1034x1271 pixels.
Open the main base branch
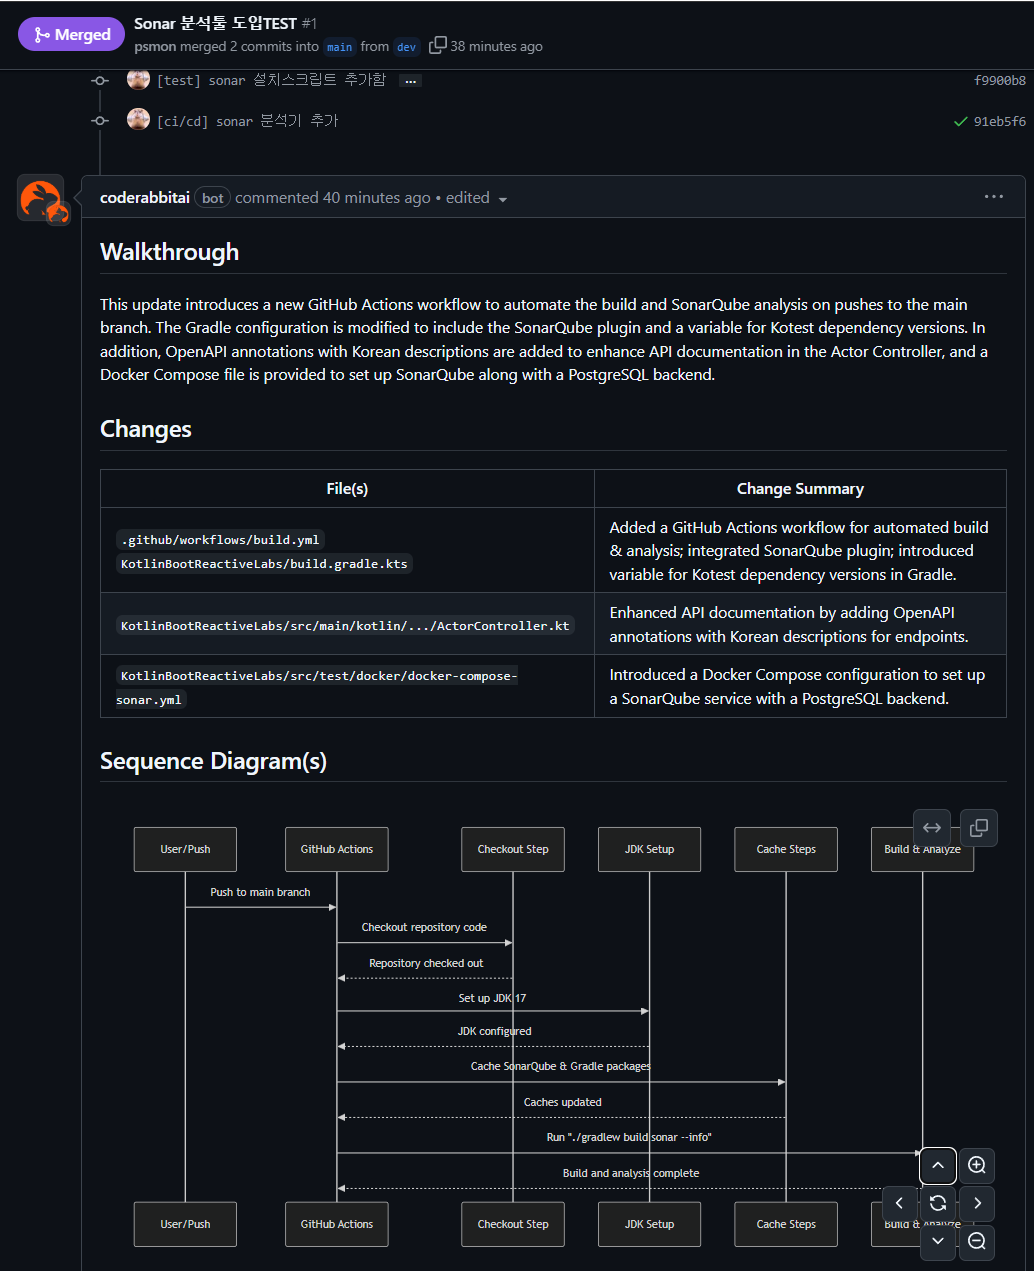[340, 47]
